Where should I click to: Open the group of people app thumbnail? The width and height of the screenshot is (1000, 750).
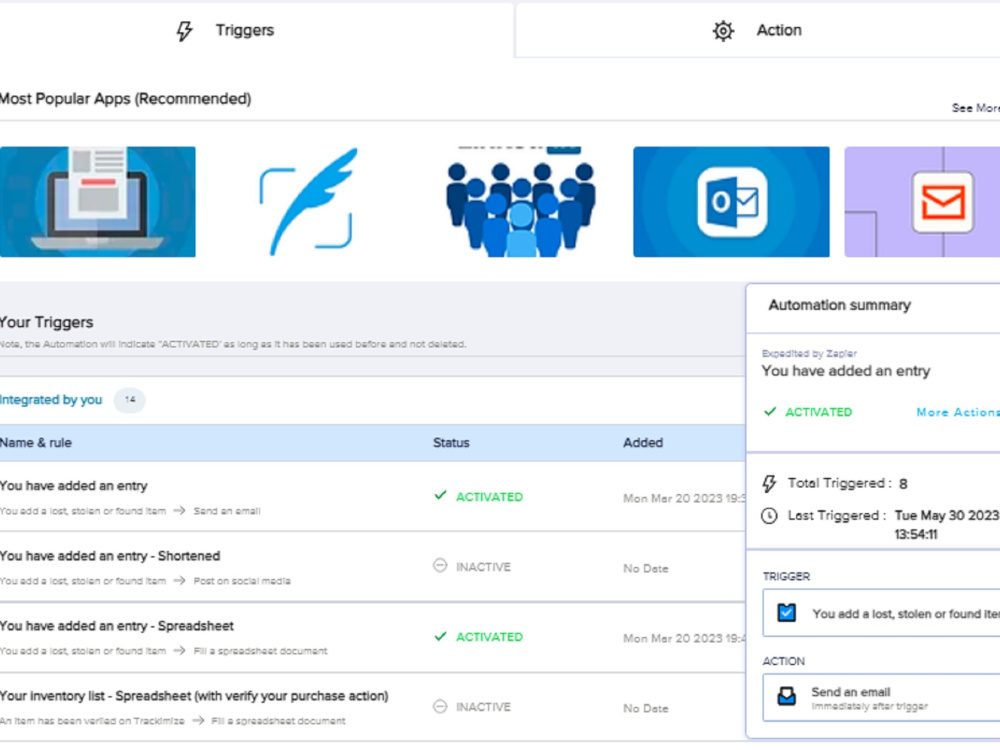click(520, 202)
